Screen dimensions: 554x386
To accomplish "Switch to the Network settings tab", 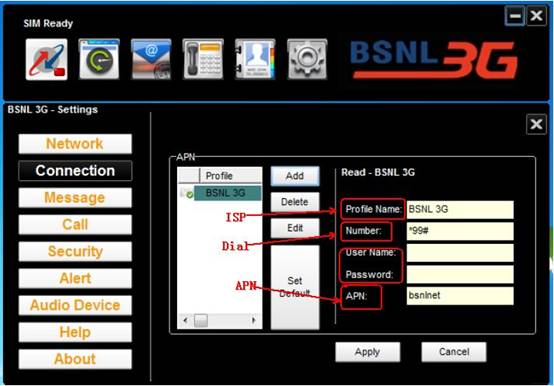I will (75, 144).
